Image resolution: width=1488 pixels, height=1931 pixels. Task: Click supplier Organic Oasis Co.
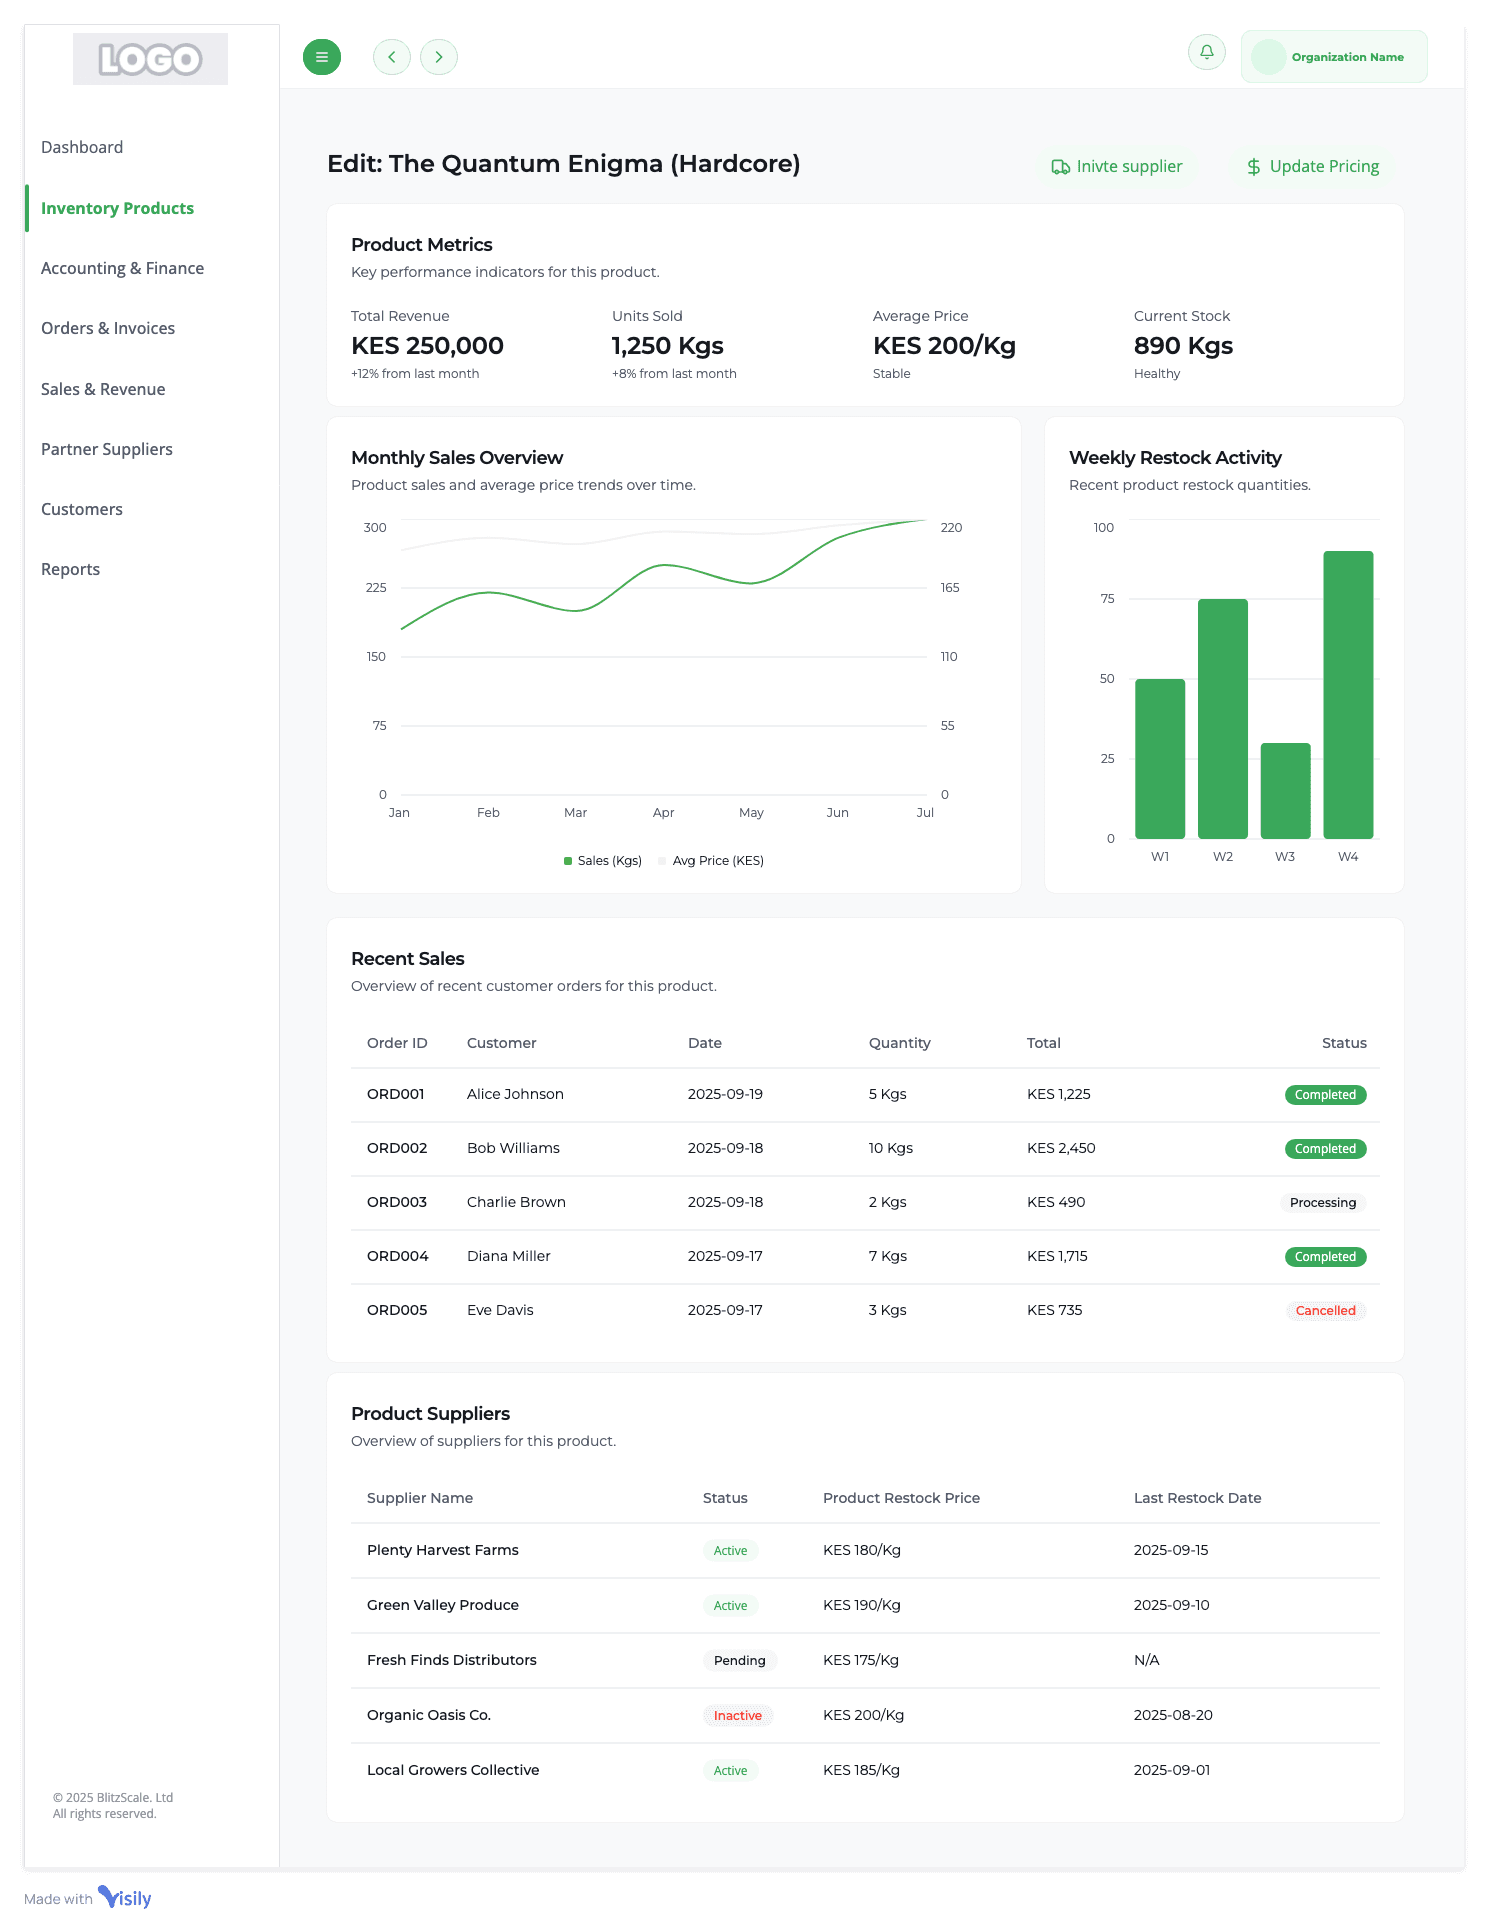pos(429,1715)
